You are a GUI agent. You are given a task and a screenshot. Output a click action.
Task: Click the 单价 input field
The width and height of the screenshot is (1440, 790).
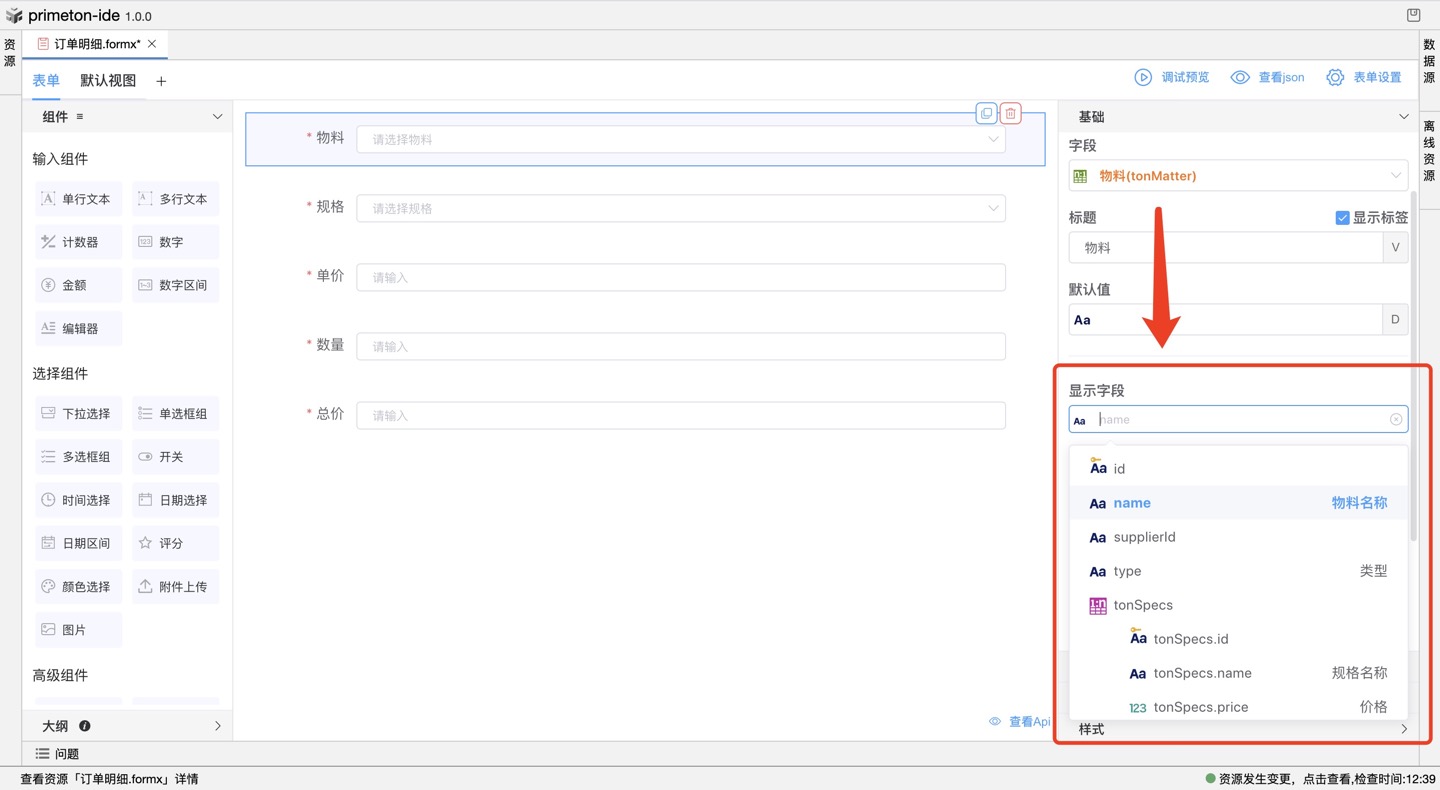coord(680,278)
